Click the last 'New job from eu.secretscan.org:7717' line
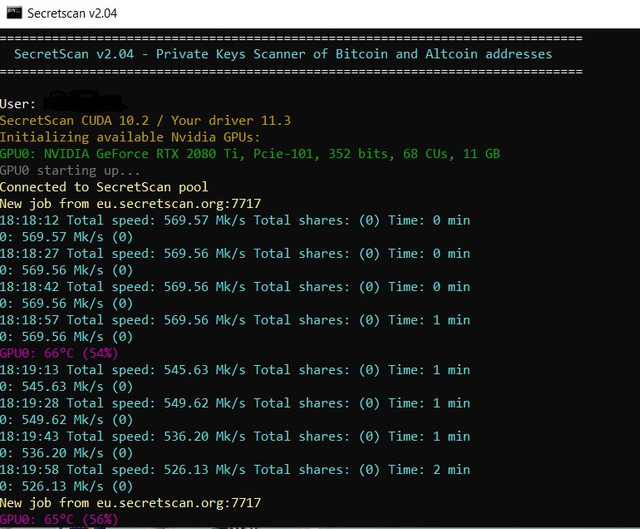 pyautogui.click(x=130, y=503)
